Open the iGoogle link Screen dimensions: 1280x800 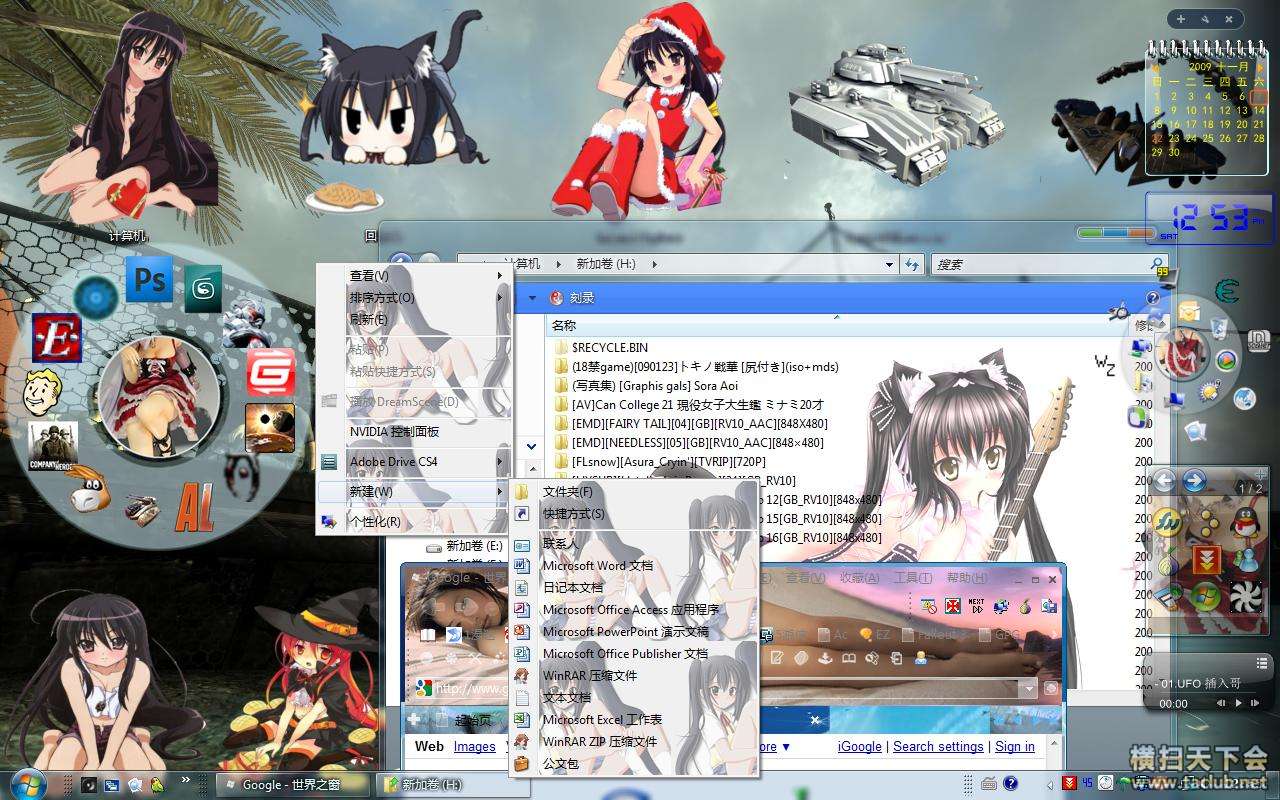point(859,746)
